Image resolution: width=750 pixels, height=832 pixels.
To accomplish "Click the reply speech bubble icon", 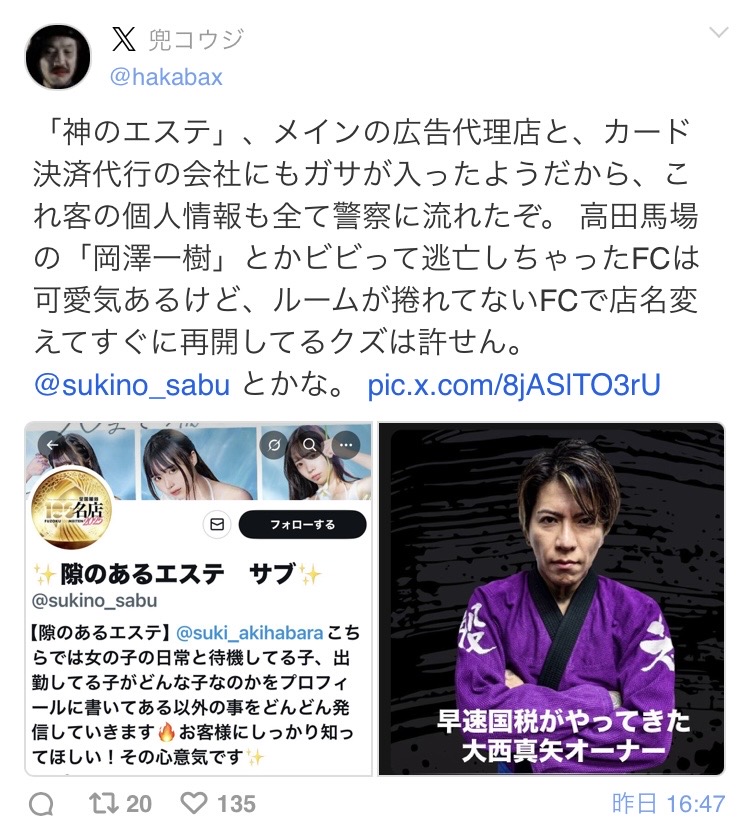I will [x=41, y=804].
